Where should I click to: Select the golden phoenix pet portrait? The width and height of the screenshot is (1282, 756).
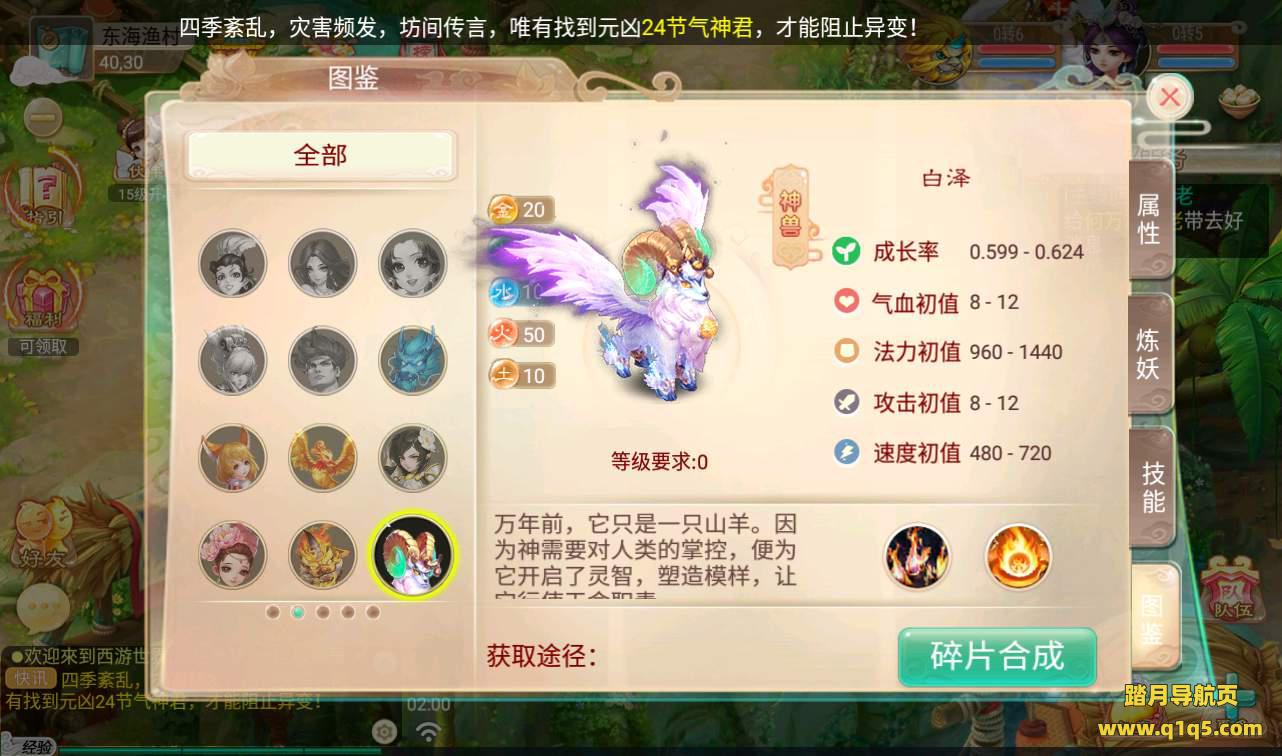323,457
